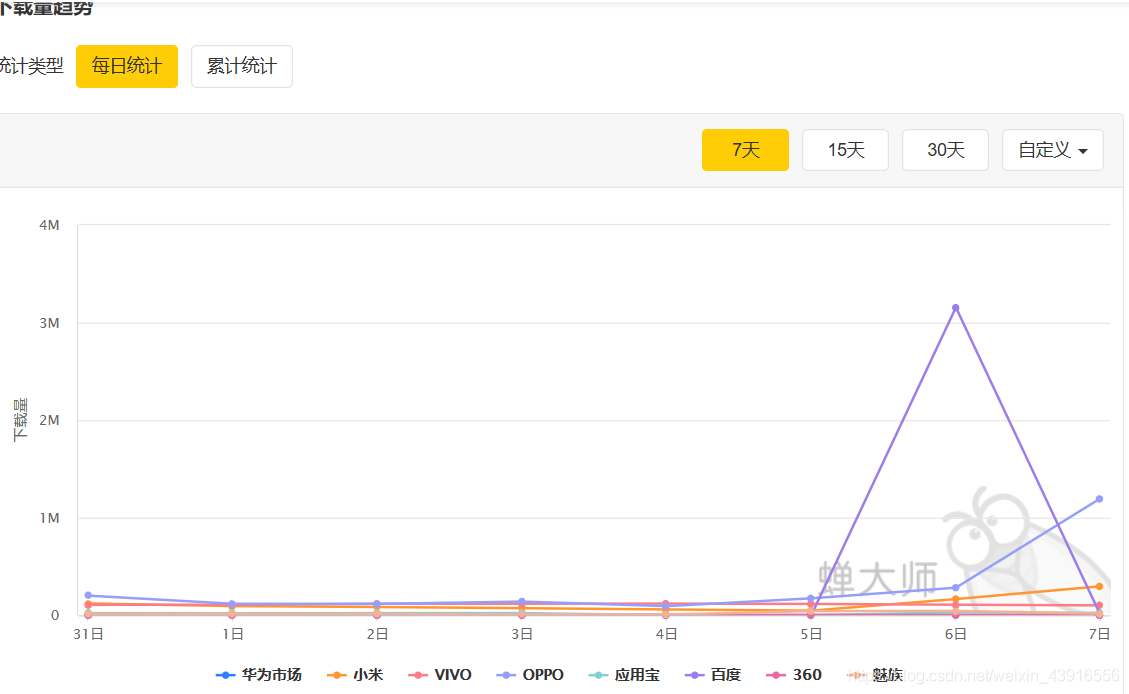The height and width of the screenshot is (694, 1129).
Task: Click OPPO data point on 7日
Action: [1099, 499]
